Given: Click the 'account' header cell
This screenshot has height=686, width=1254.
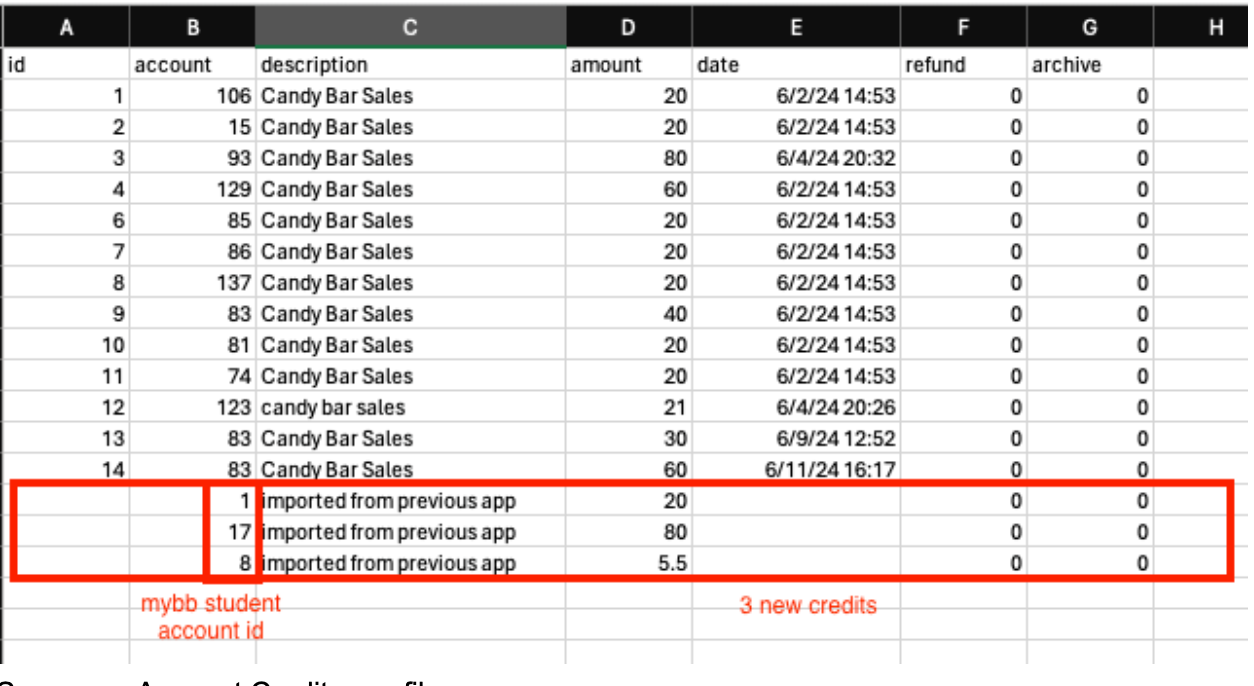Looking at the screenshot, I should click(x=193, y=65).
